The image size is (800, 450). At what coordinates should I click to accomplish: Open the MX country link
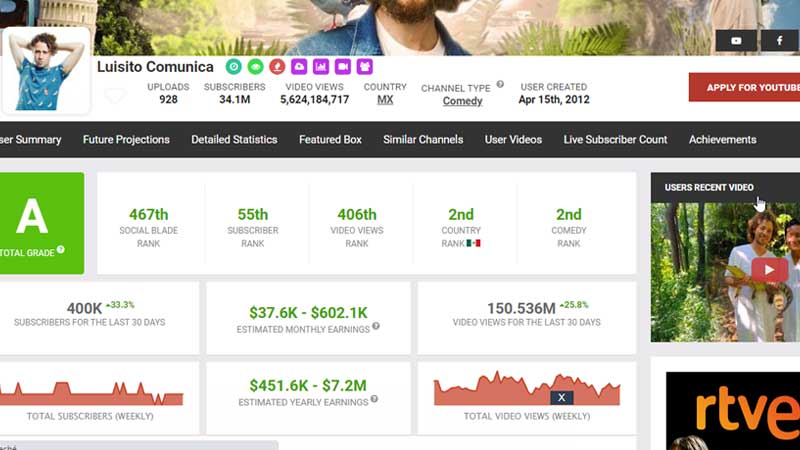pyautogui.click(x=385, y=100)
